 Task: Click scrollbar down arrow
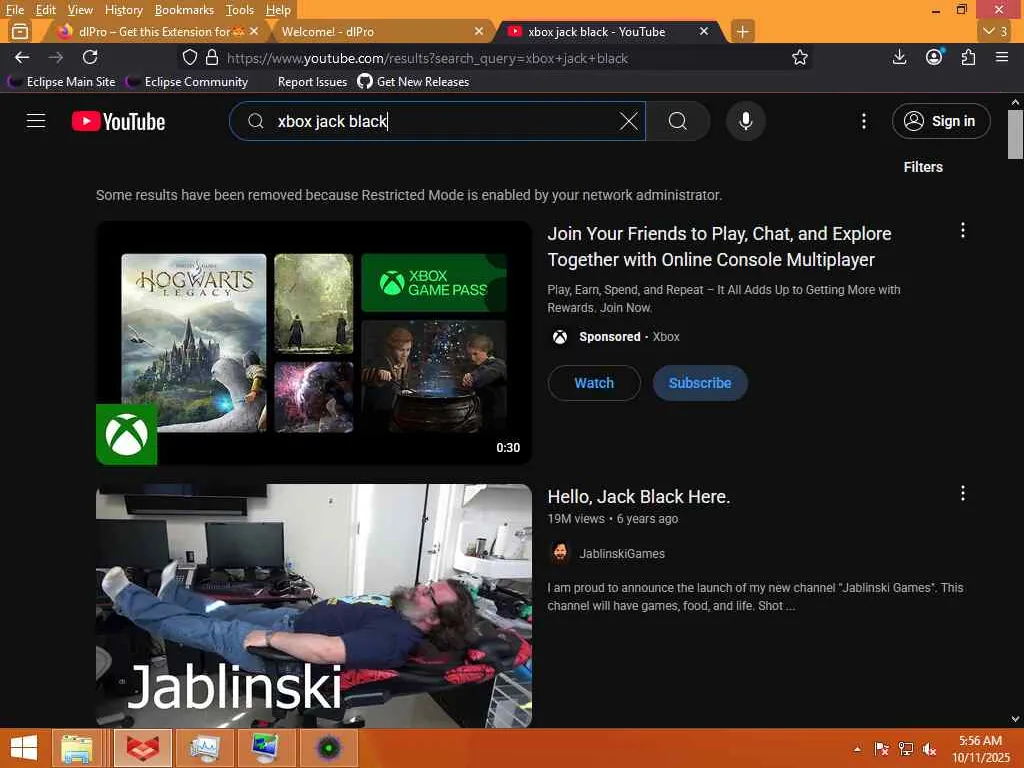click(1015, 719)
